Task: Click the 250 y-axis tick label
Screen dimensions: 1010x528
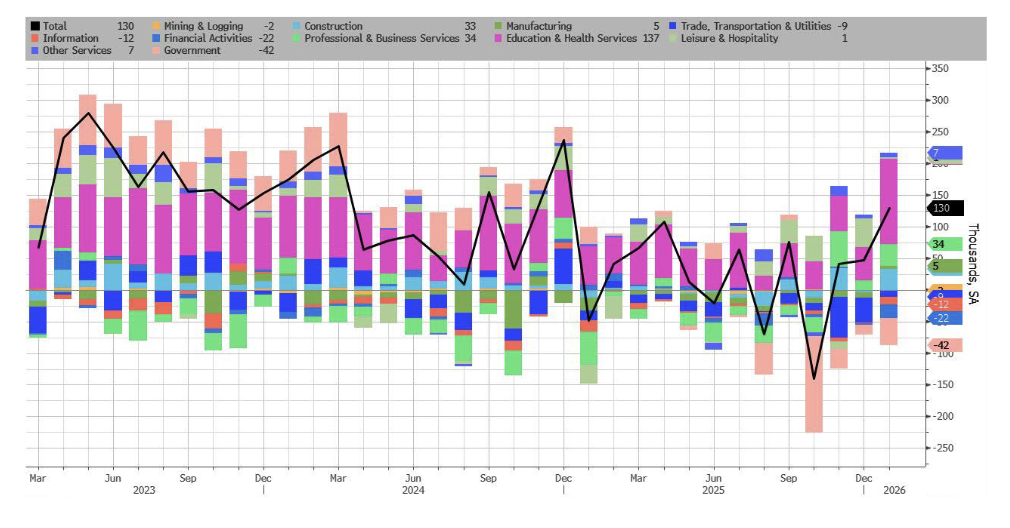Action: [x=940, y=132]
